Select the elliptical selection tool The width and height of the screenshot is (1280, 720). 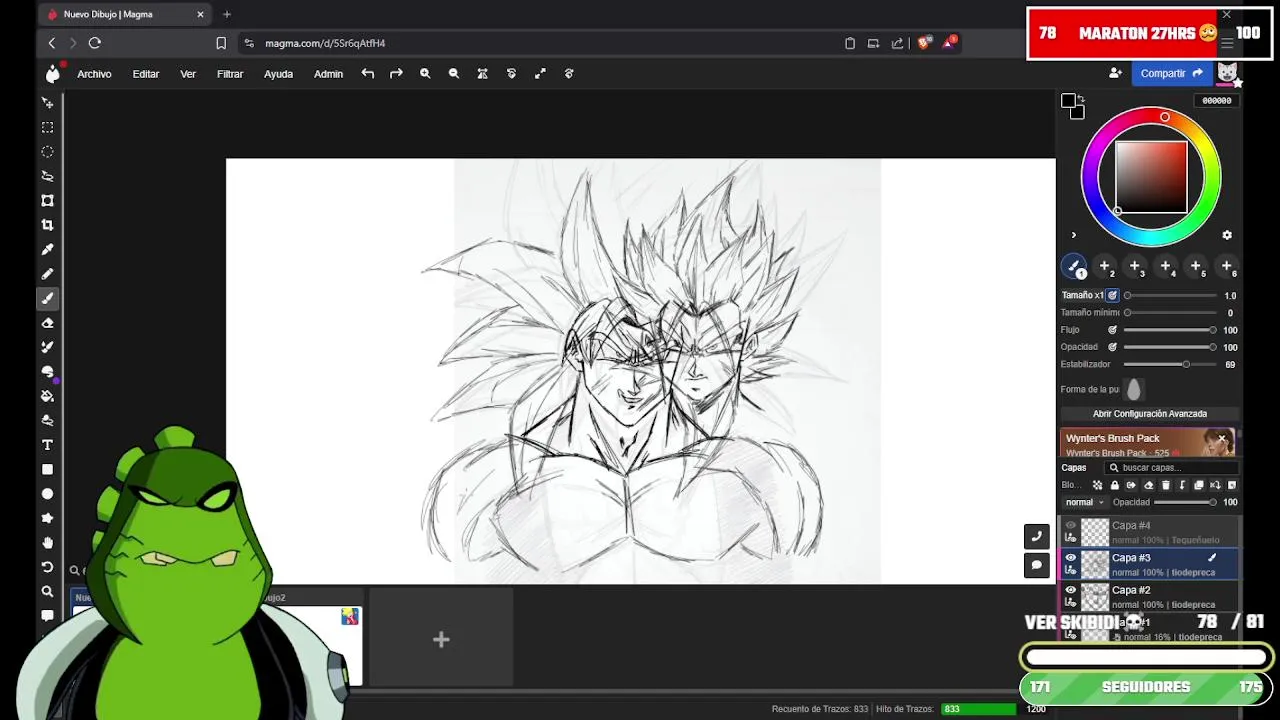coord(47,152)
